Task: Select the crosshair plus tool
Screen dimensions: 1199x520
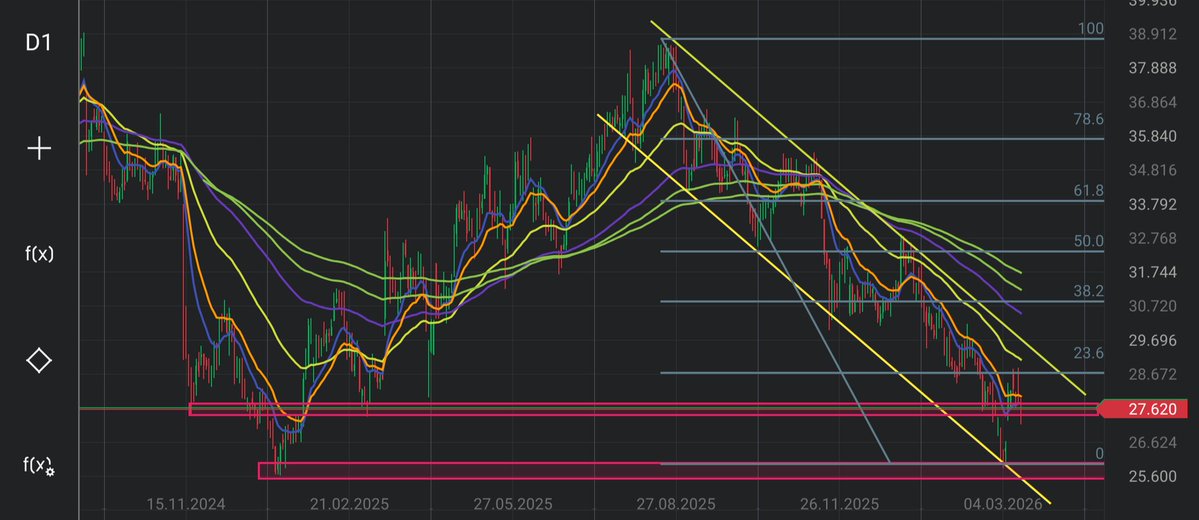Action: [x=39, y=148]
